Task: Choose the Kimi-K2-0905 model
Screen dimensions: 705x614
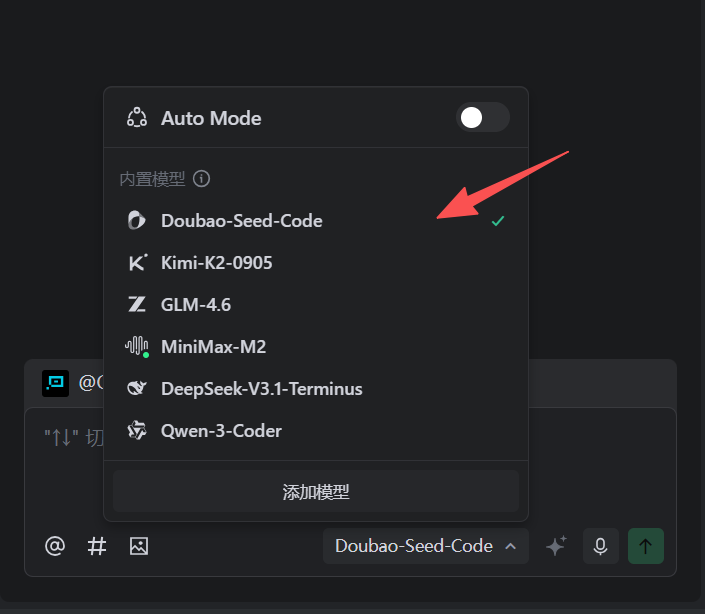Action: [x=216, y=263]
